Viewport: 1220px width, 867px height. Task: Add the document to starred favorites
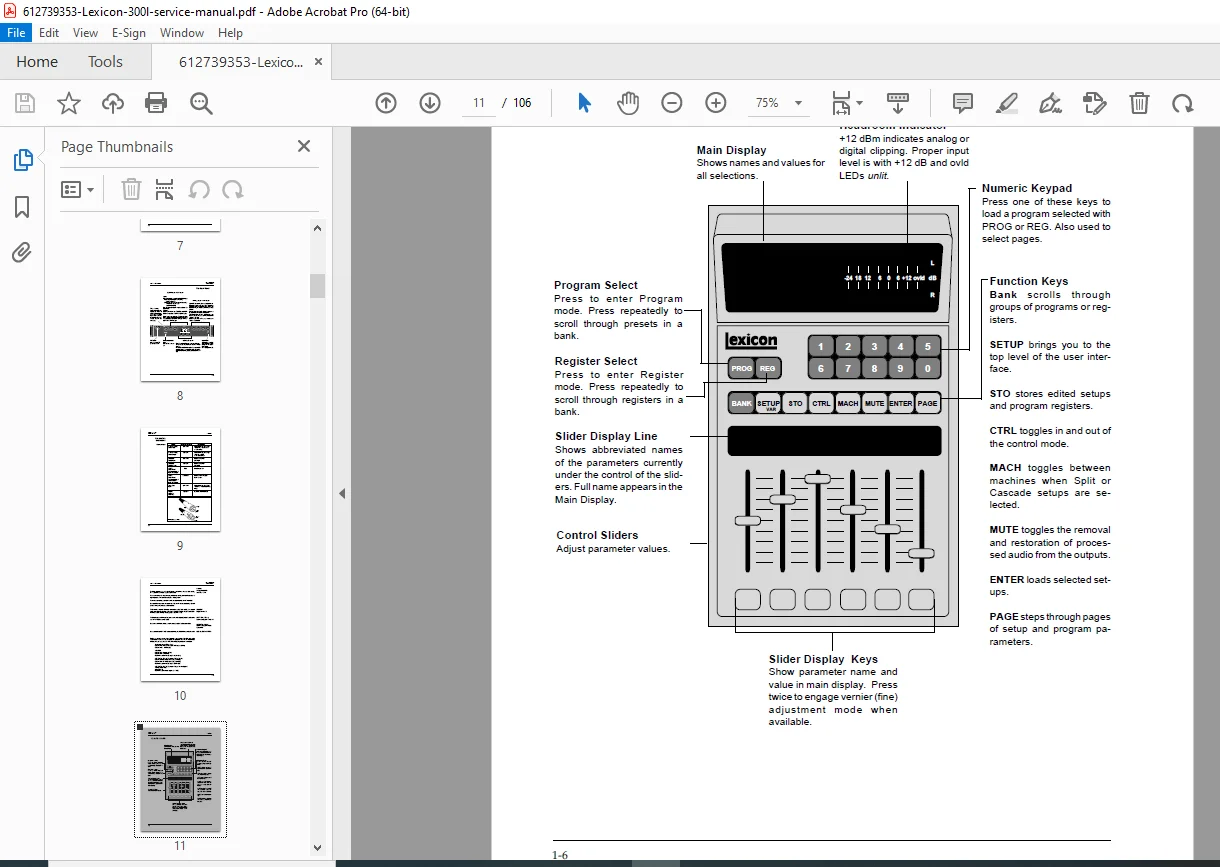click(68, 103)
